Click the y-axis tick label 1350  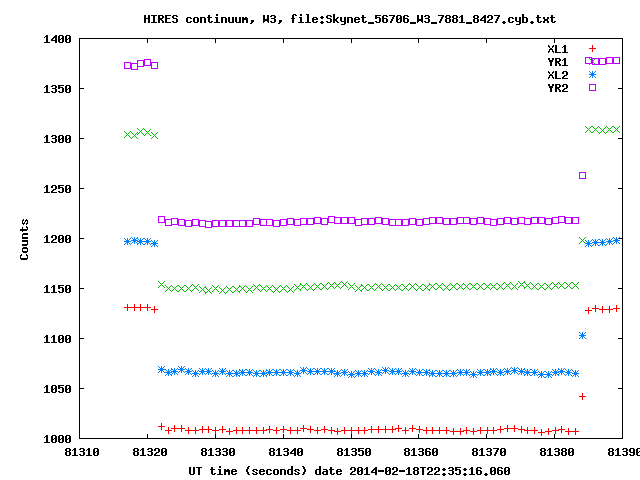(x=58, y=89)
